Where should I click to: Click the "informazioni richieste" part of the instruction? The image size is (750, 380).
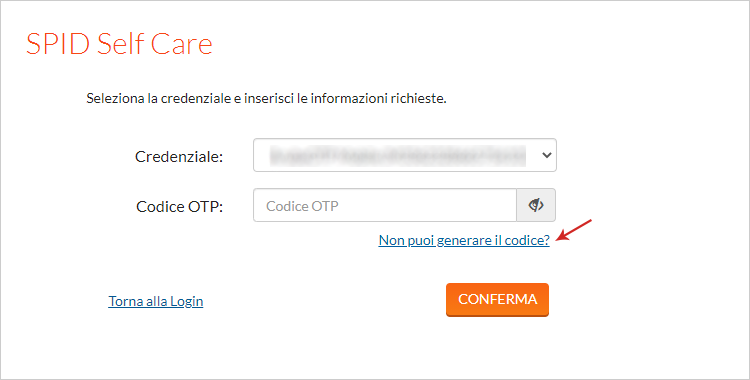(378, 99)
